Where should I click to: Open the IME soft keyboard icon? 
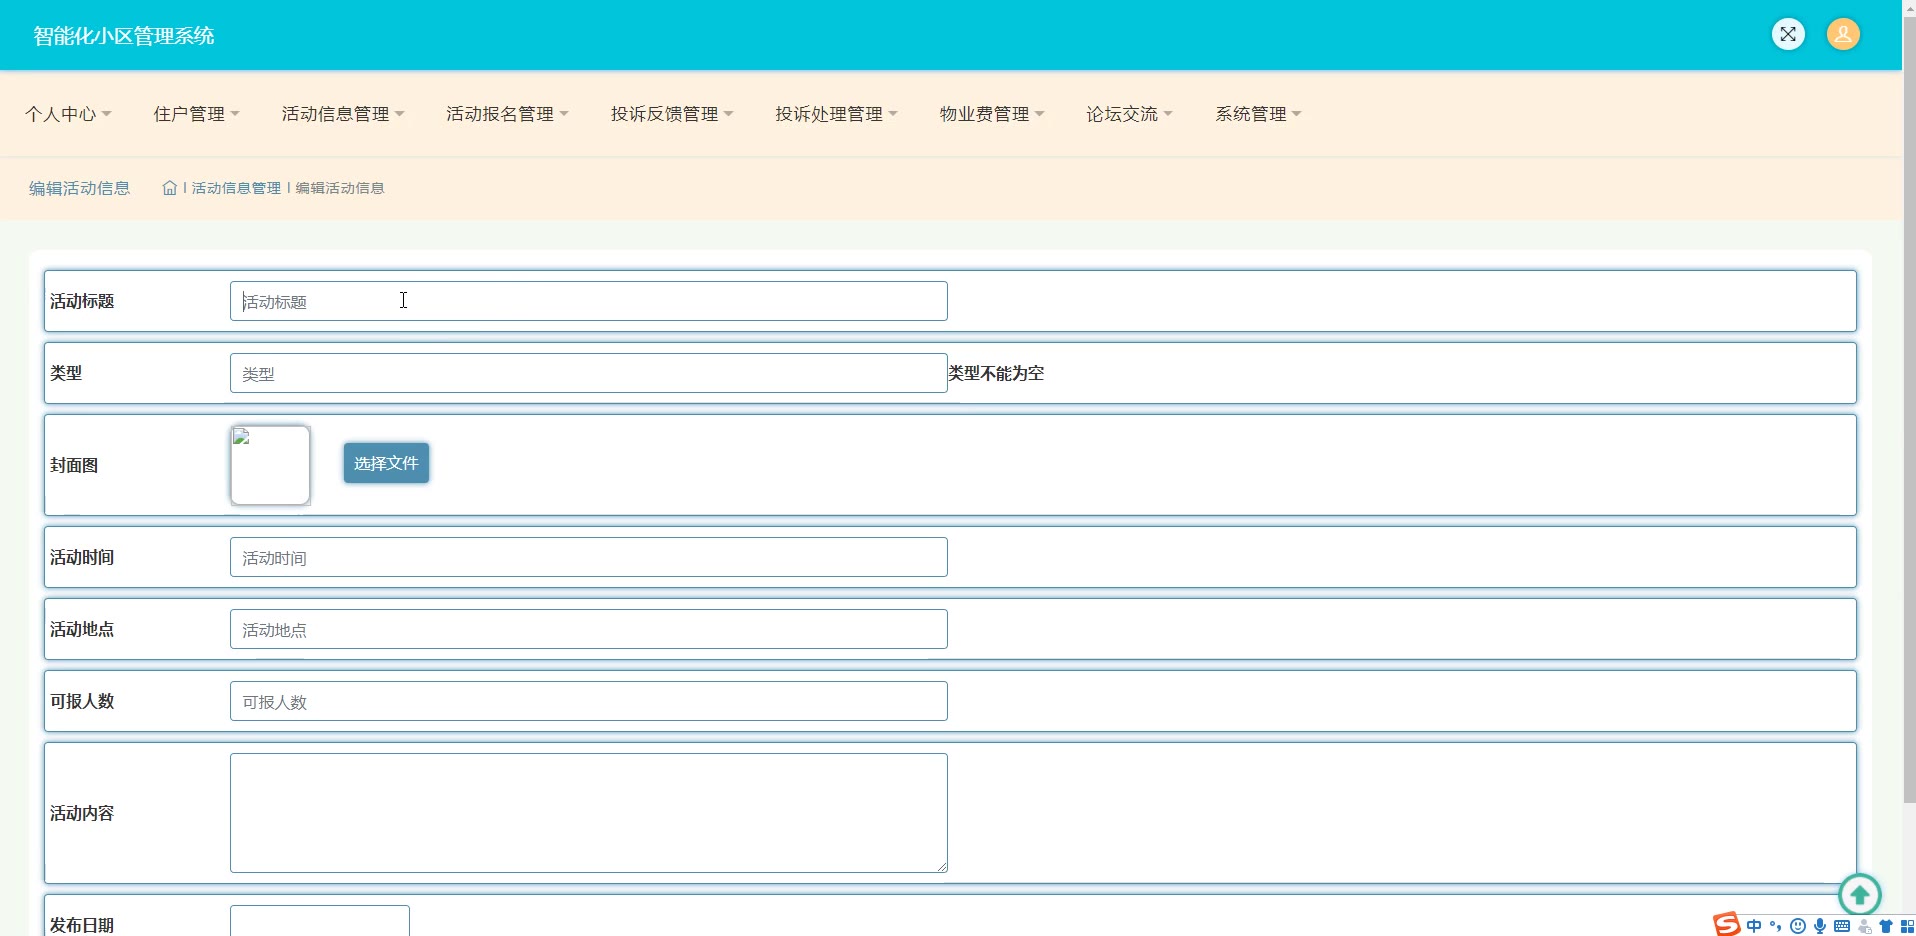click(1842, 926)
